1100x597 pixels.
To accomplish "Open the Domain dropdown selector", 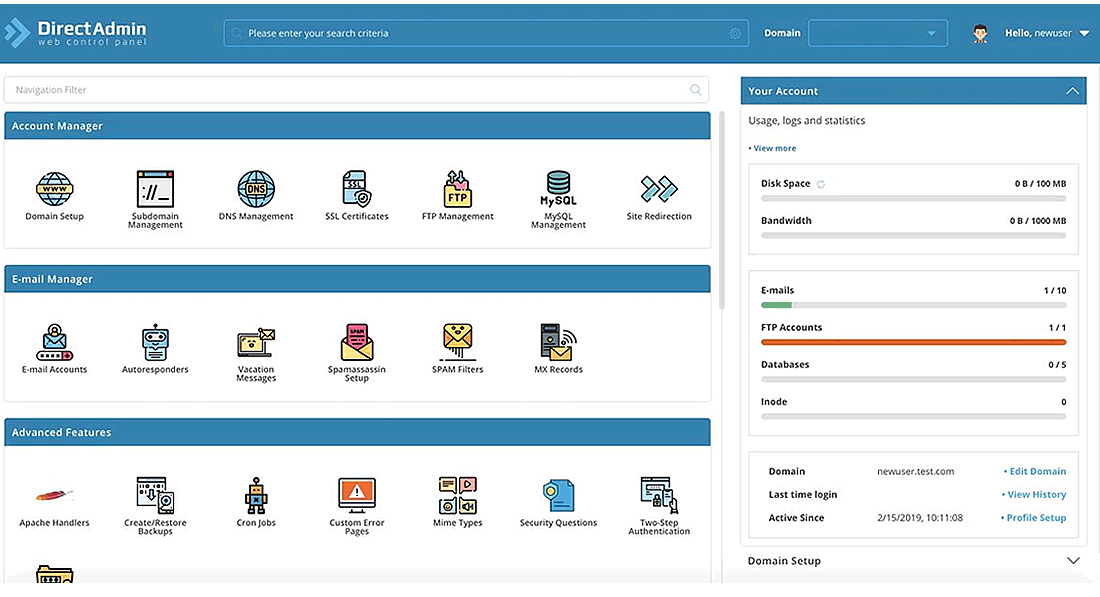I will point(878,33).
